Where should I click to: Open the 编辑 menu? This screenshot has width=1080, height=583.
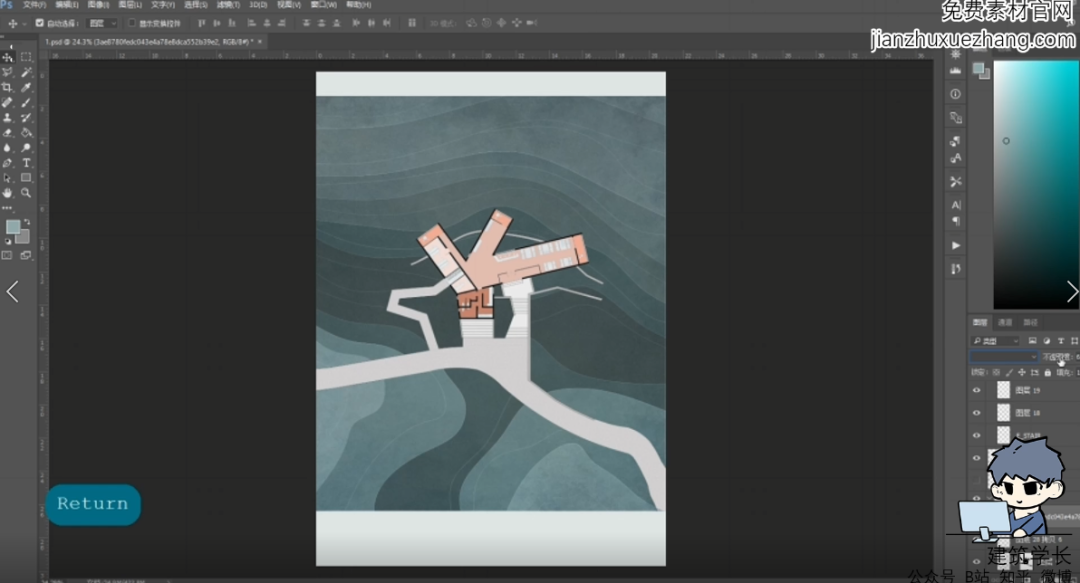(67, 5)
